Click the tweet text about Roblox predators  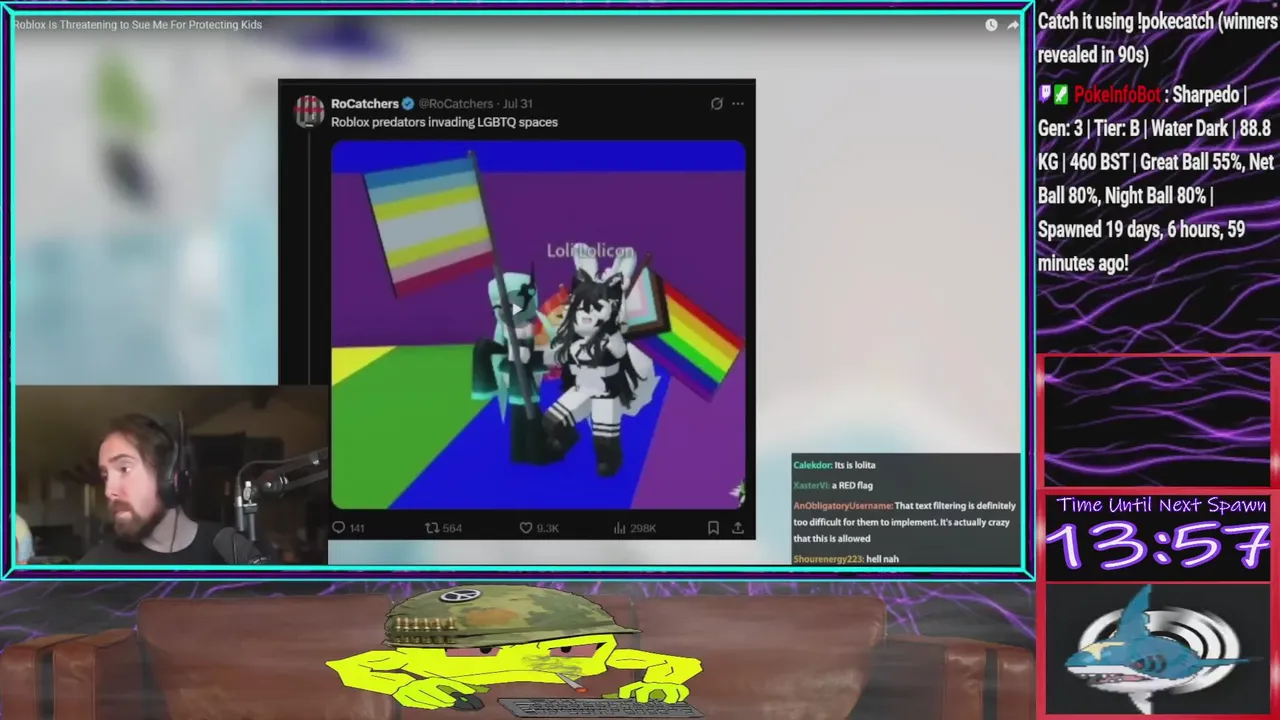point(444,122)
